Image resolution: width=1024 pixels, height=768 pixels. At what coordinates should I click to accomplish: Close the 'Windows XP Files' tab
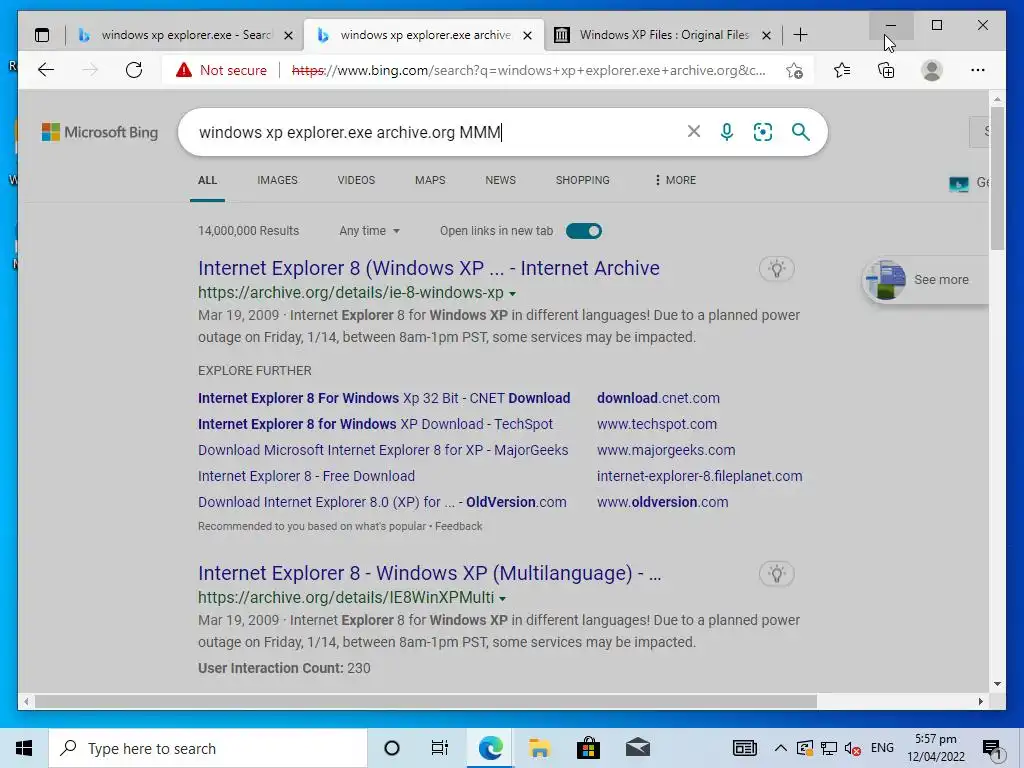click(767, 35)
